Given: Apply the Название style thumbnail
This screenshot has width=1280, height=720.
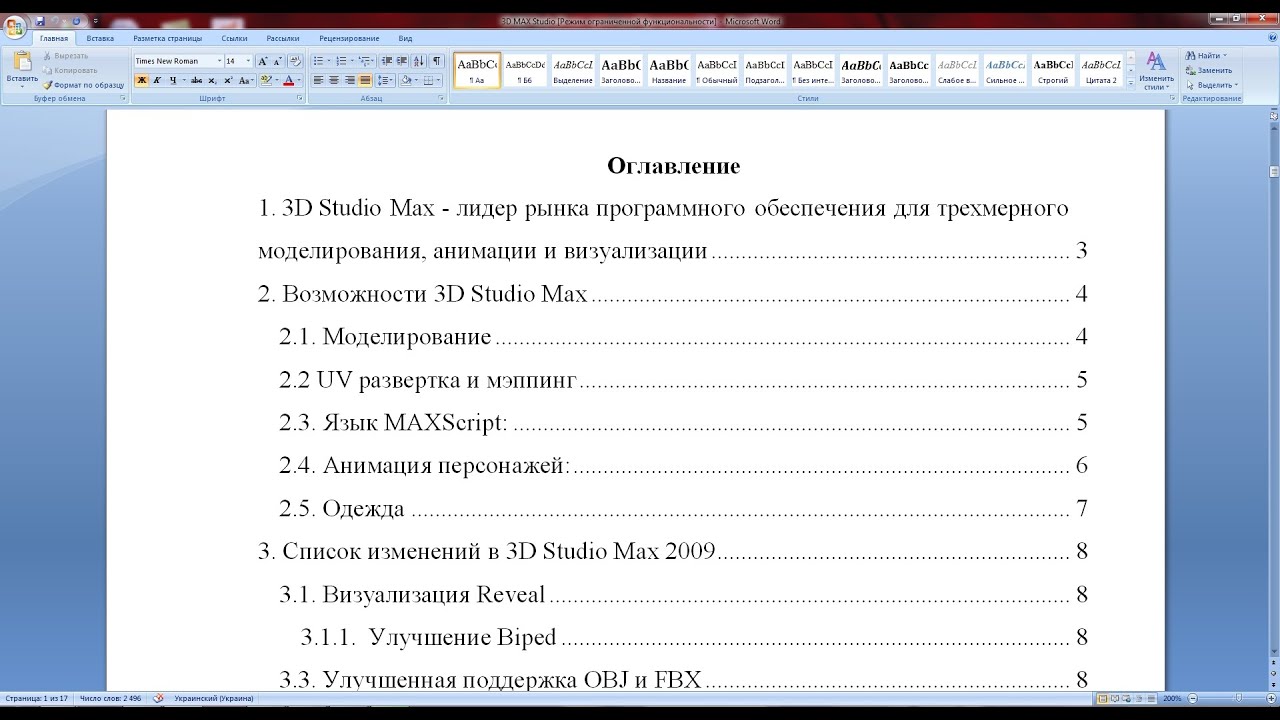Looking at the screenshot, I should coord(669,69).
